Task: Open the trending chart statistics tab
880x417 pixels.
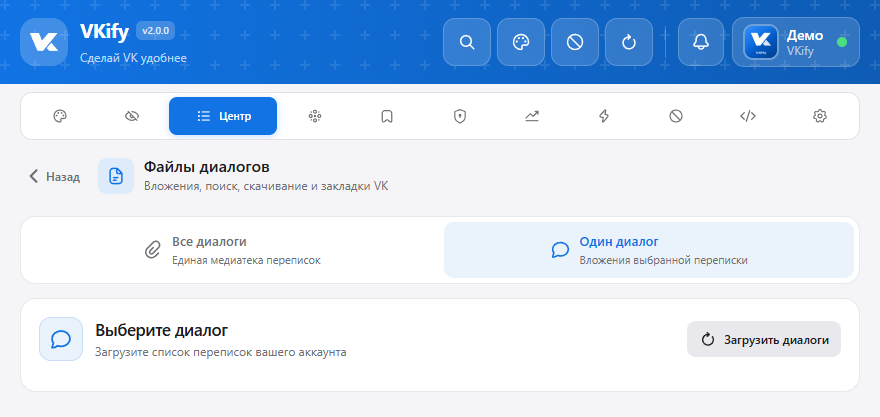Action: tap(531, 116)
